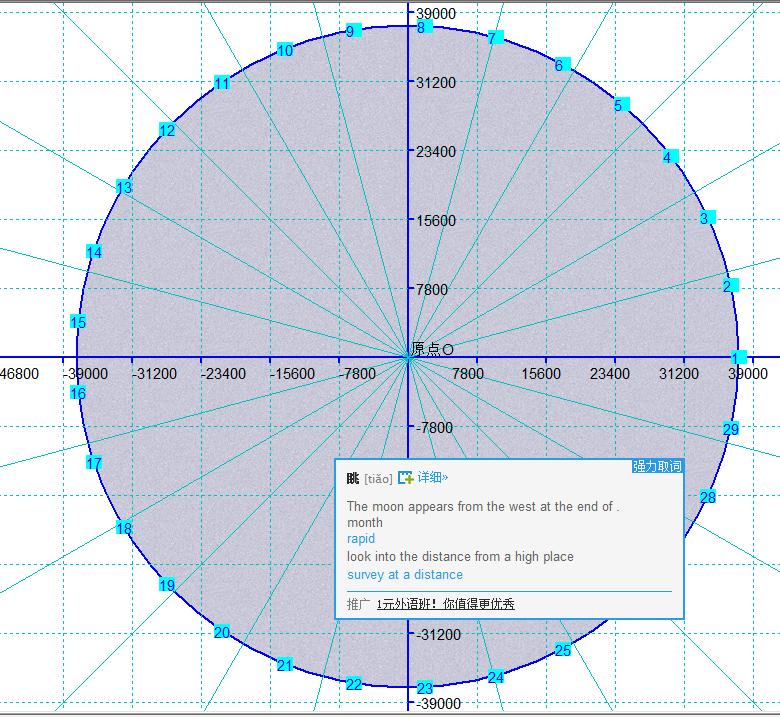Select point marker 14 on the circle

click(94, 252)
